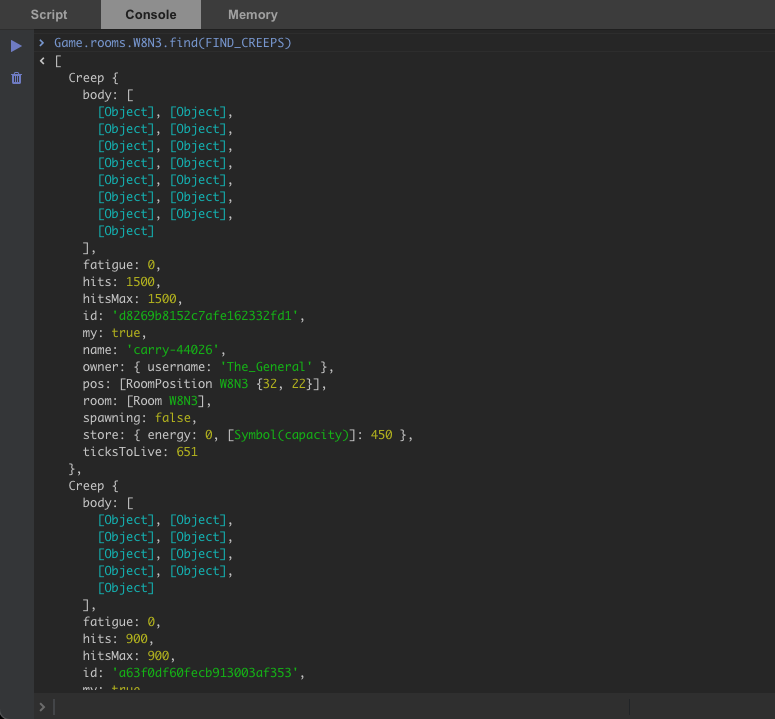
Task: Click the hits: 900 line
Action: (118, 638)
